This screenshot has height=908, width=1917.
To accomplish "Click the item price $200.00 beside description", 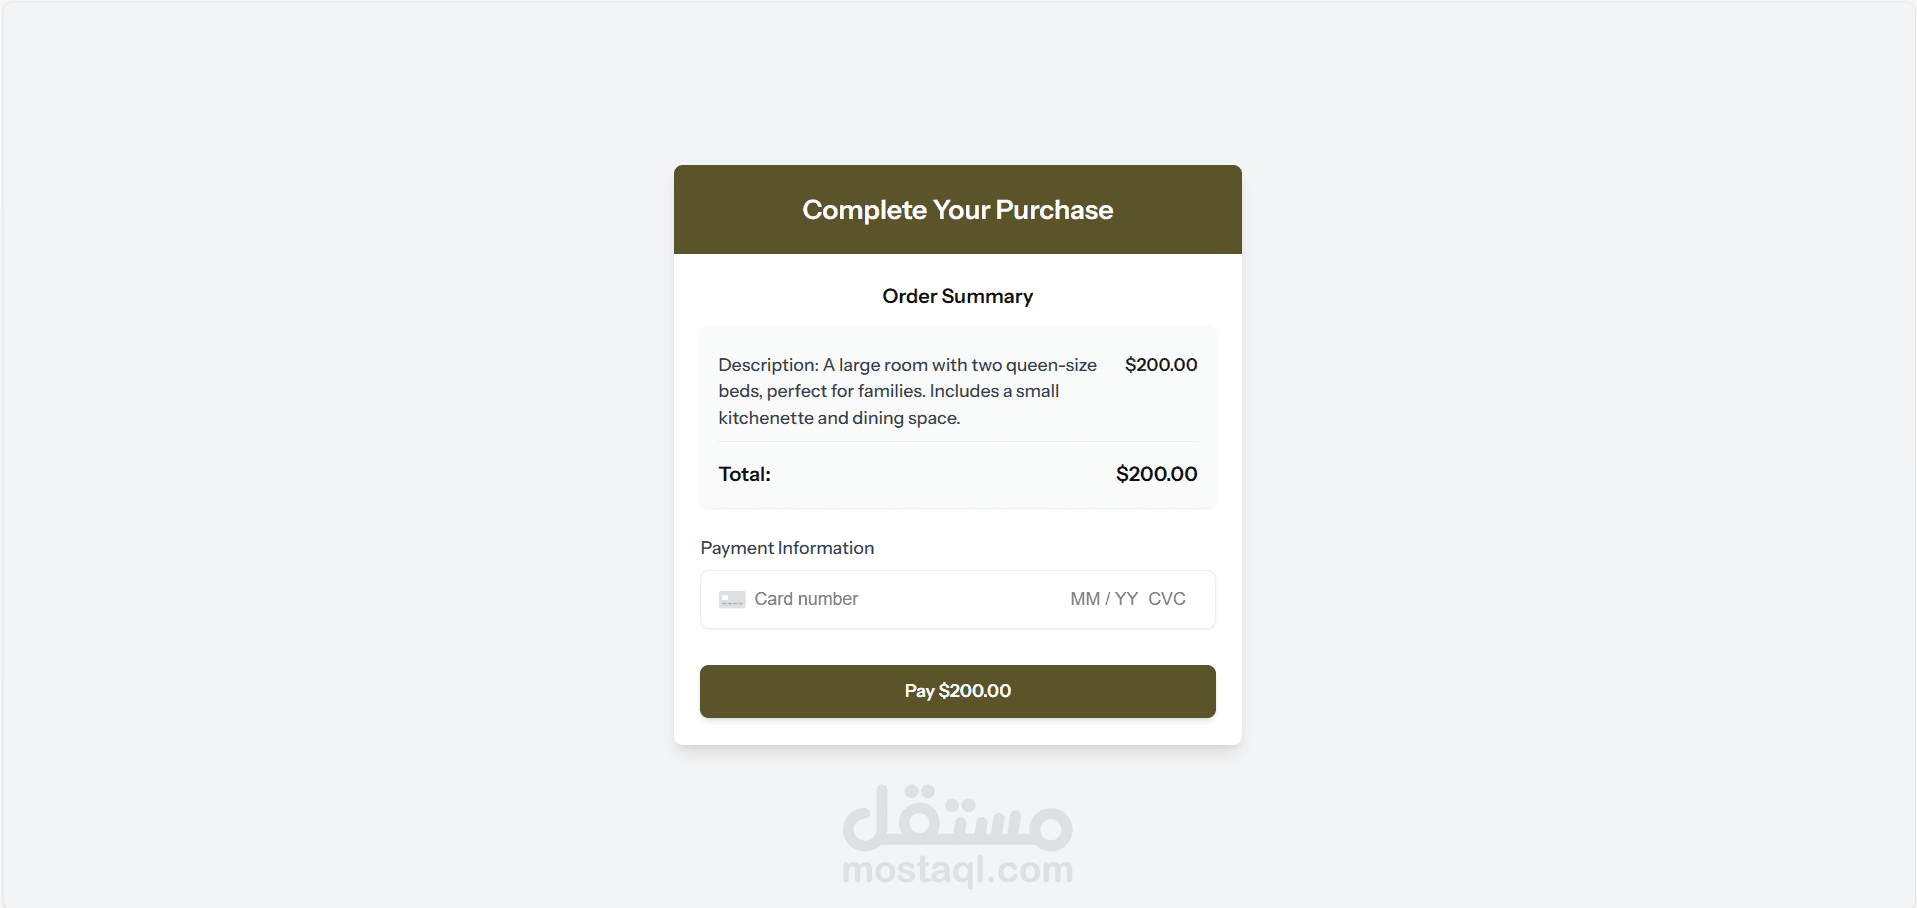I will 1160,365.
